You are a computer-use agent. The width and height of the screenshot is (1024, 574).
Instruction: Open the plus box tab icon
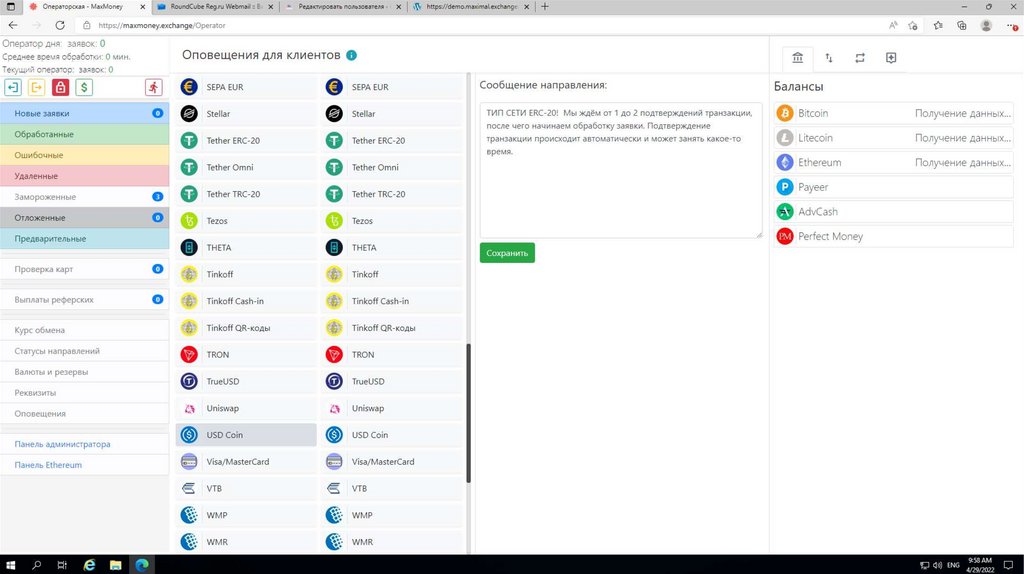[891, 58]
